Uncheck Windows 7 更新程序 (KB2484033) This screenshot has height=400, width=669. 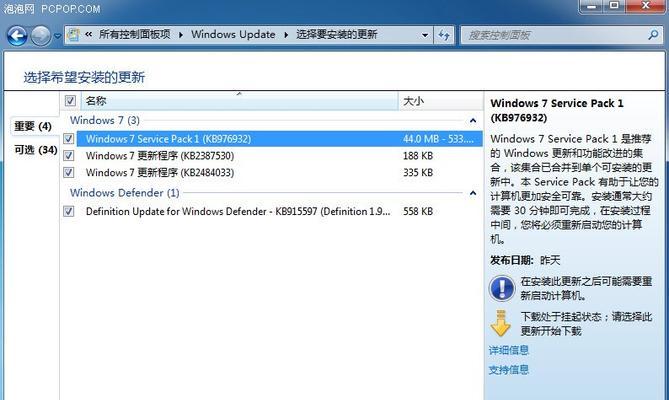[x=69, y=173]
